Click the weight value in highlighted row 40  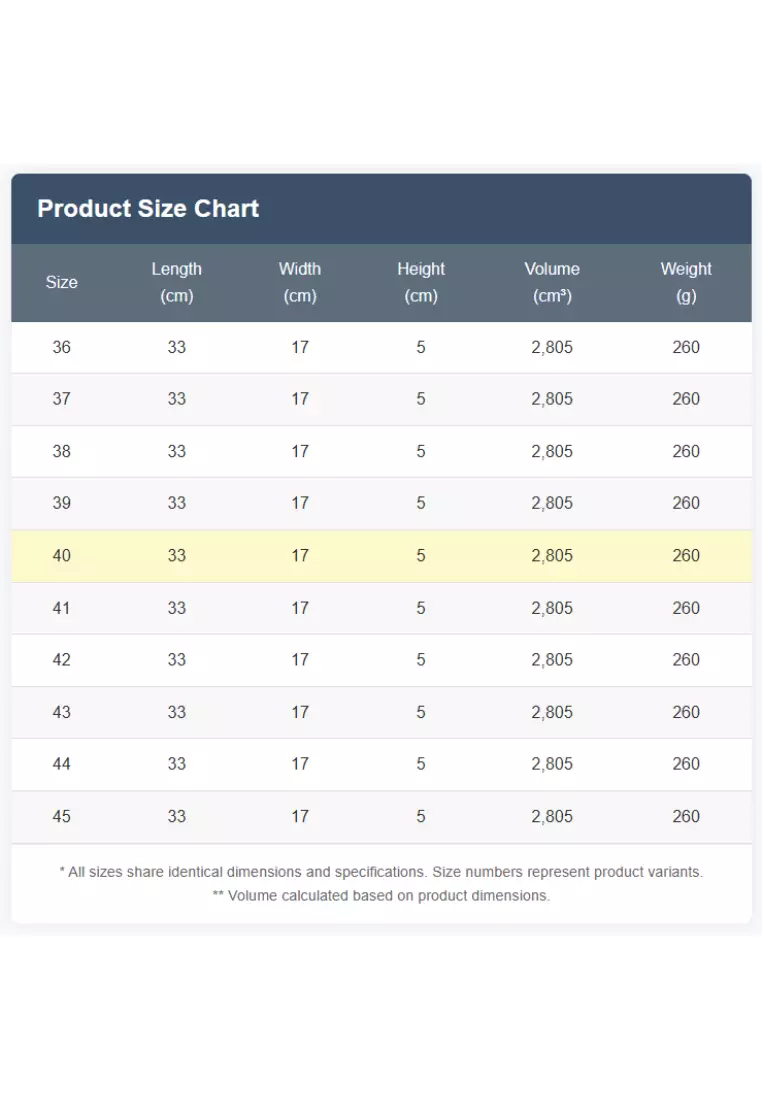point(686,555)
